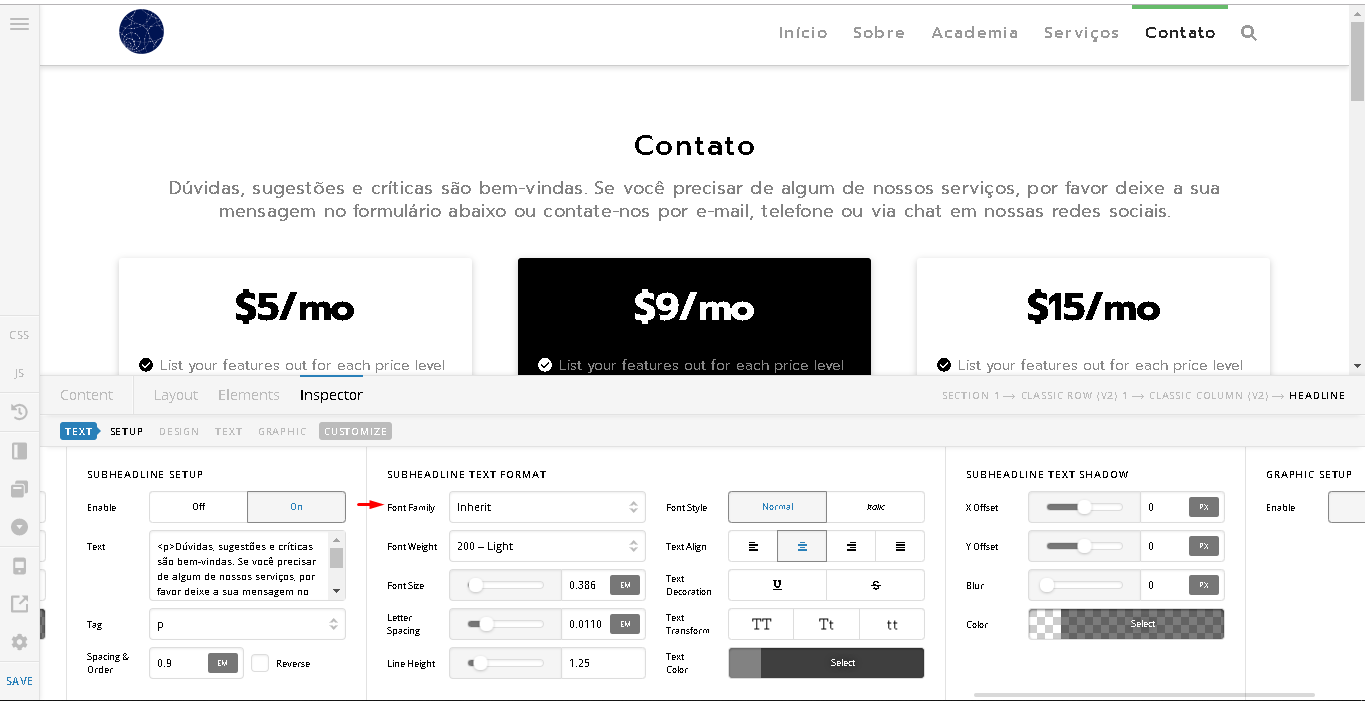
Task: Open the templates stack icon
Action: (19, 489)
